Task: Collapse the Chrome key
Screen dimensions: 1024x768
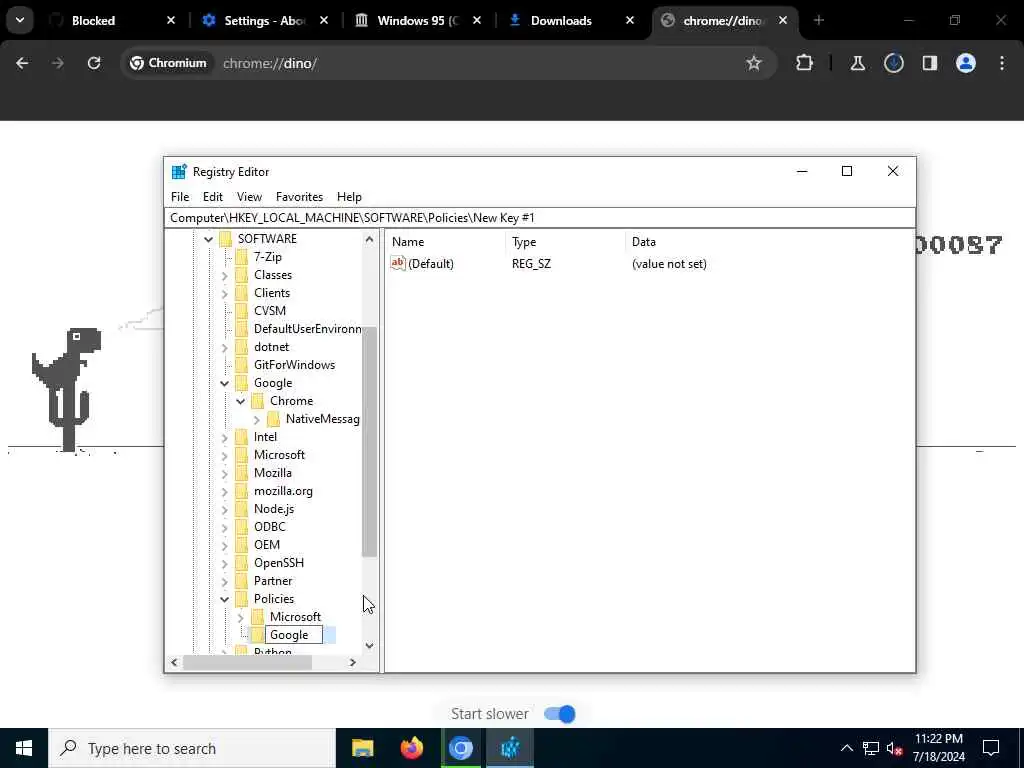Action: [241, 401]
